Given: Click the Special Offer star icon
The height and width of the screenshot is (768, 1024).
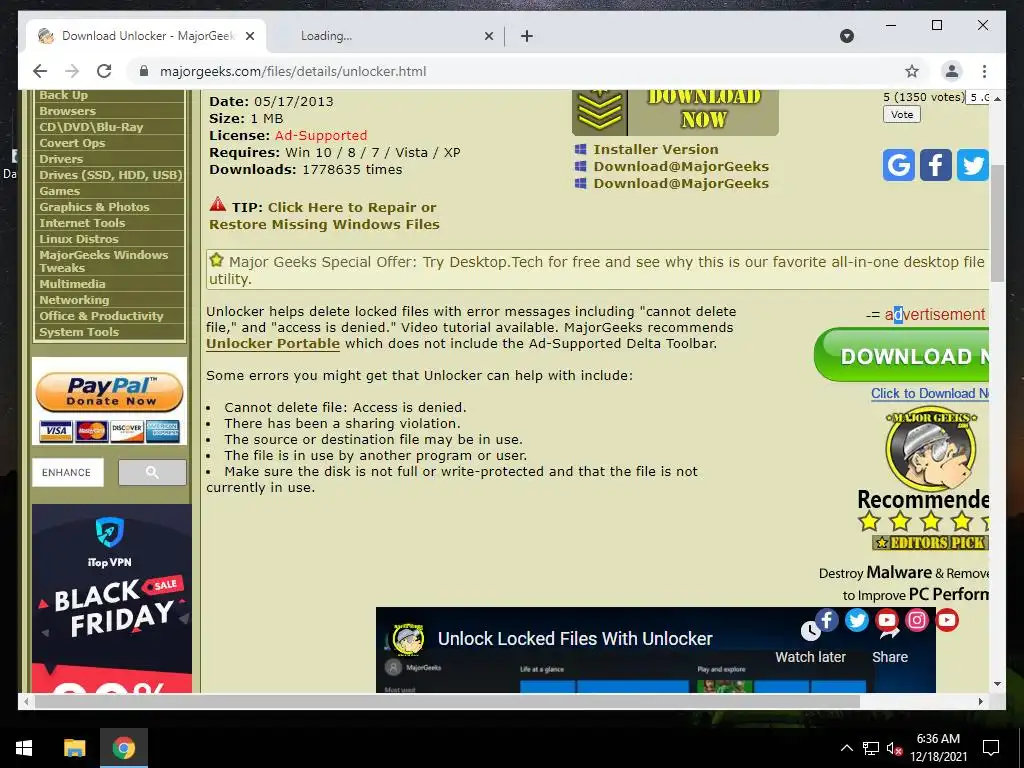Looking at the screenshot, I should click(216, 260).
